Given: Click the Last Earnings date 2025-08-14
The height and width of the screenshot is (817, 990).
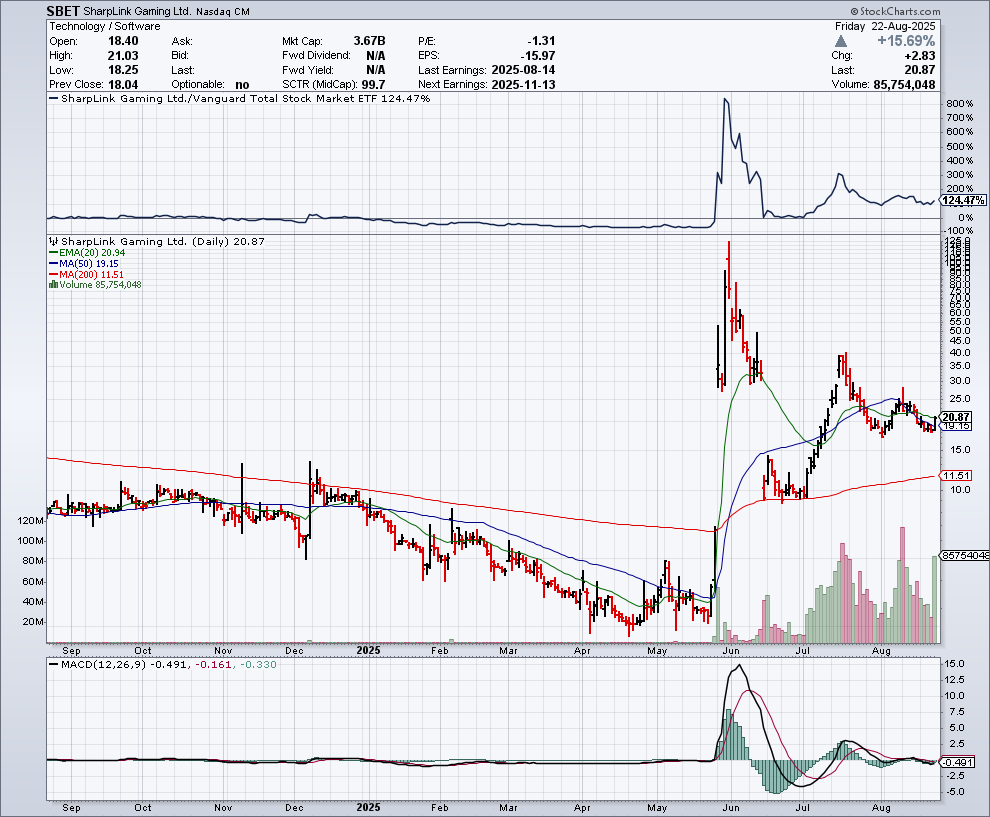Looking at the screenshot, I should pos(523,70).
